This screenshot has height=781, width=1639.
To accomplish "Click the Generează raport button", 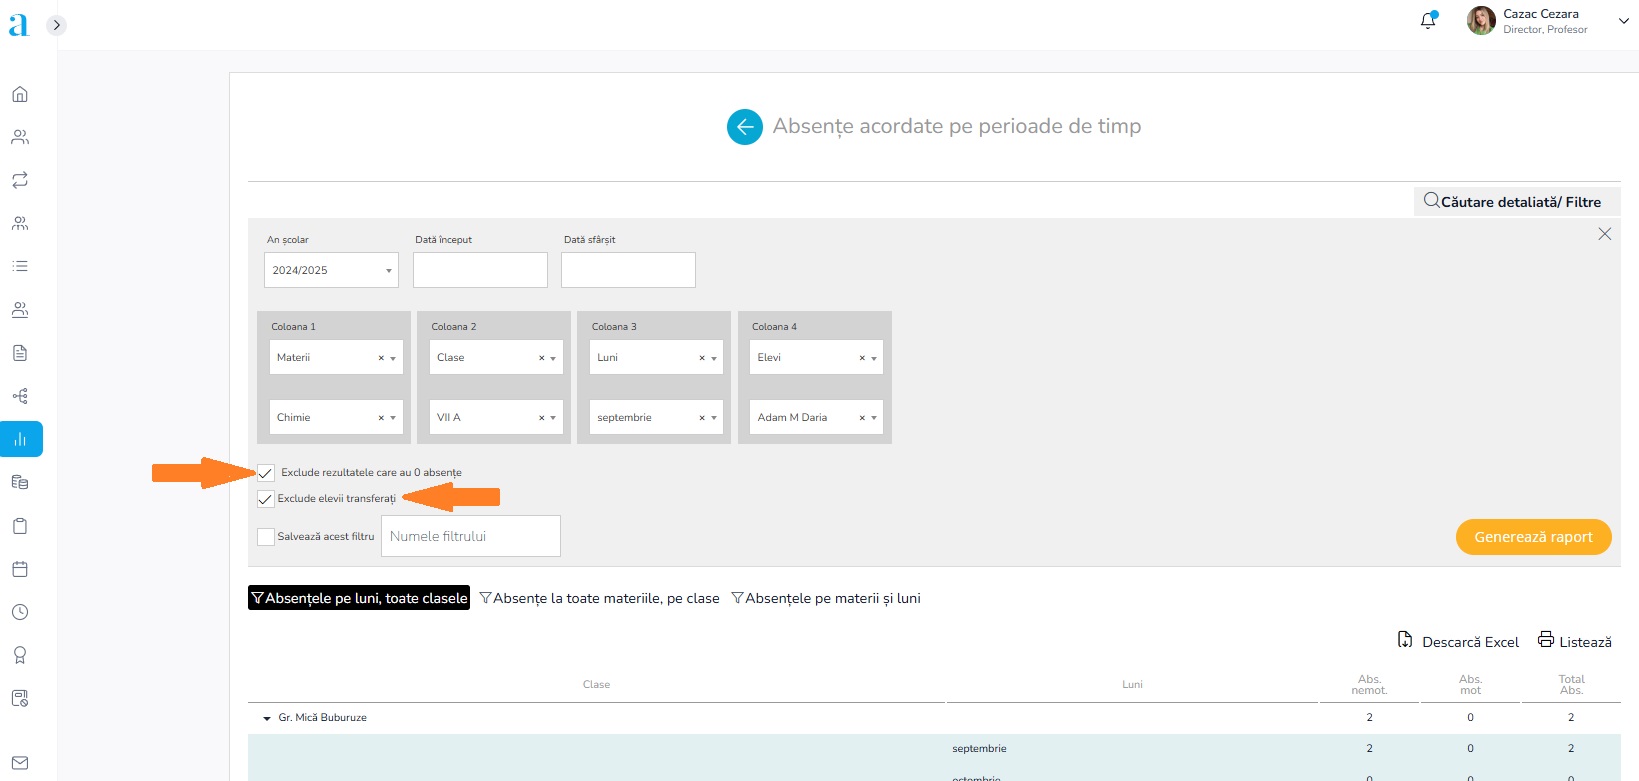I will (1533, 537).
